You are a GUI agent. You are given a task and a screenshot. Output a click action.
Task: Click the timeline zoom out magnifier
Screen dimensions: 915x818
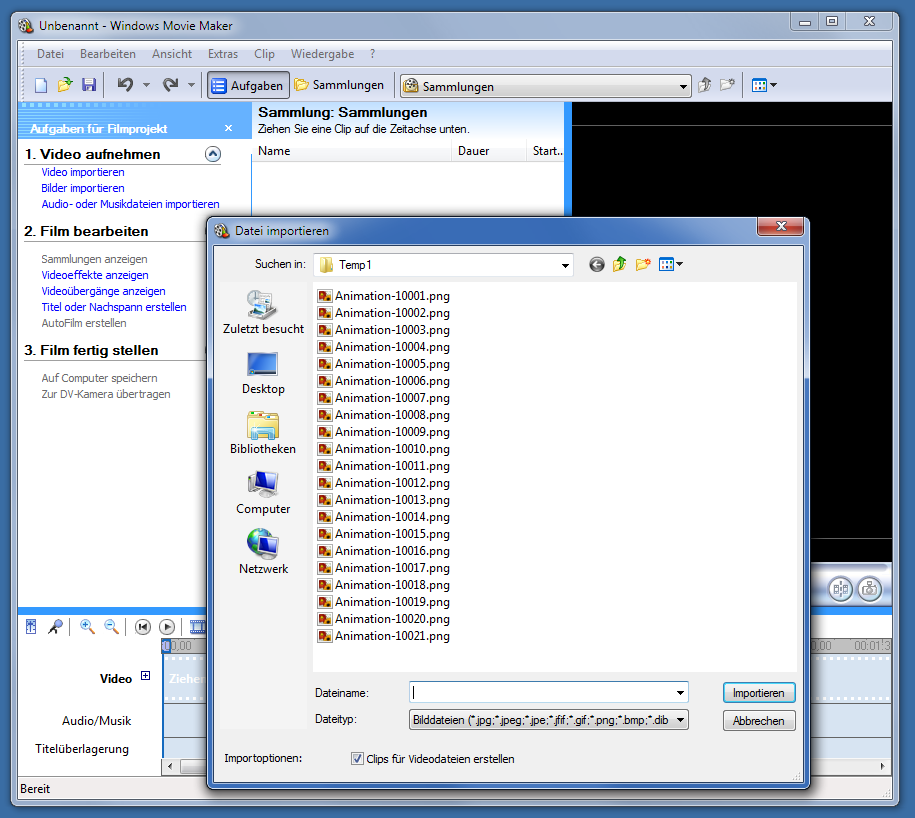111,627
